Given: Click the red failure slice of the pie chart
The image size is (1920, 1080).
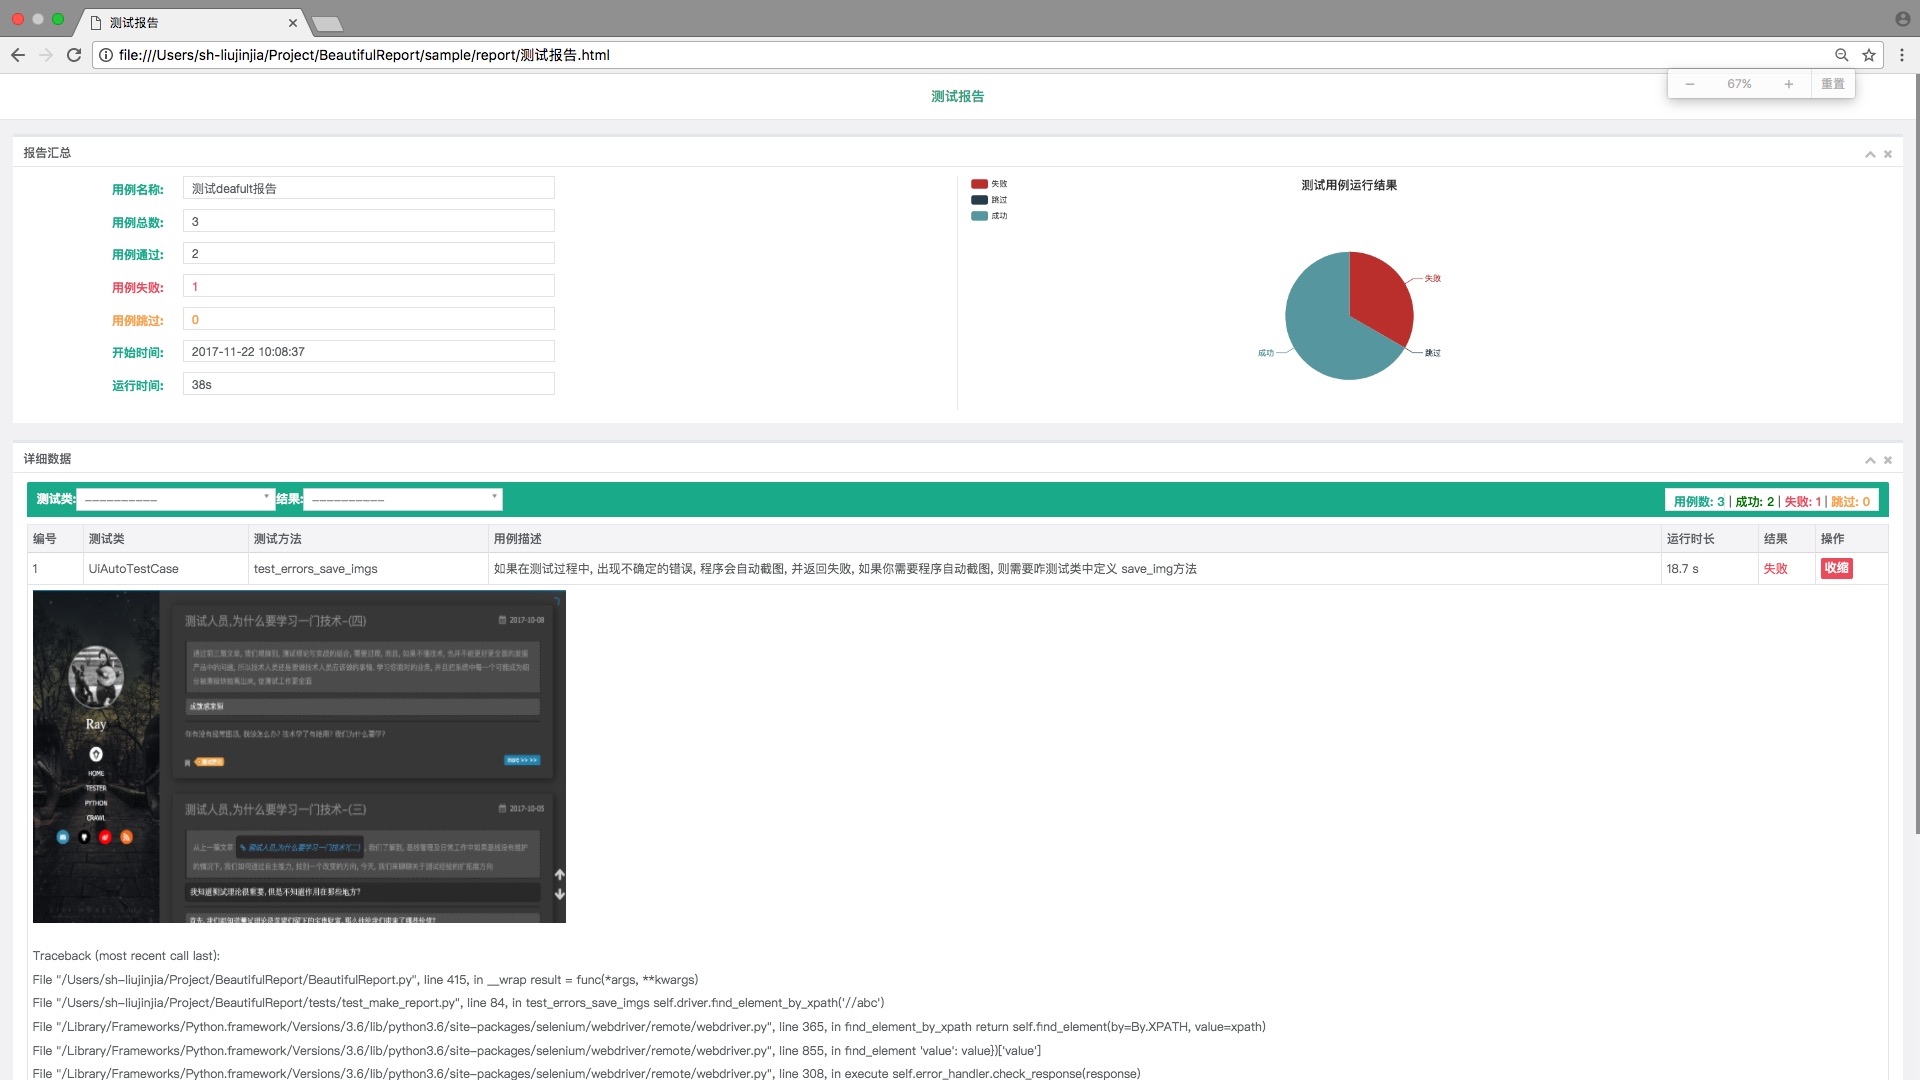Looking at the screenshot, I should click(1380, 295).
